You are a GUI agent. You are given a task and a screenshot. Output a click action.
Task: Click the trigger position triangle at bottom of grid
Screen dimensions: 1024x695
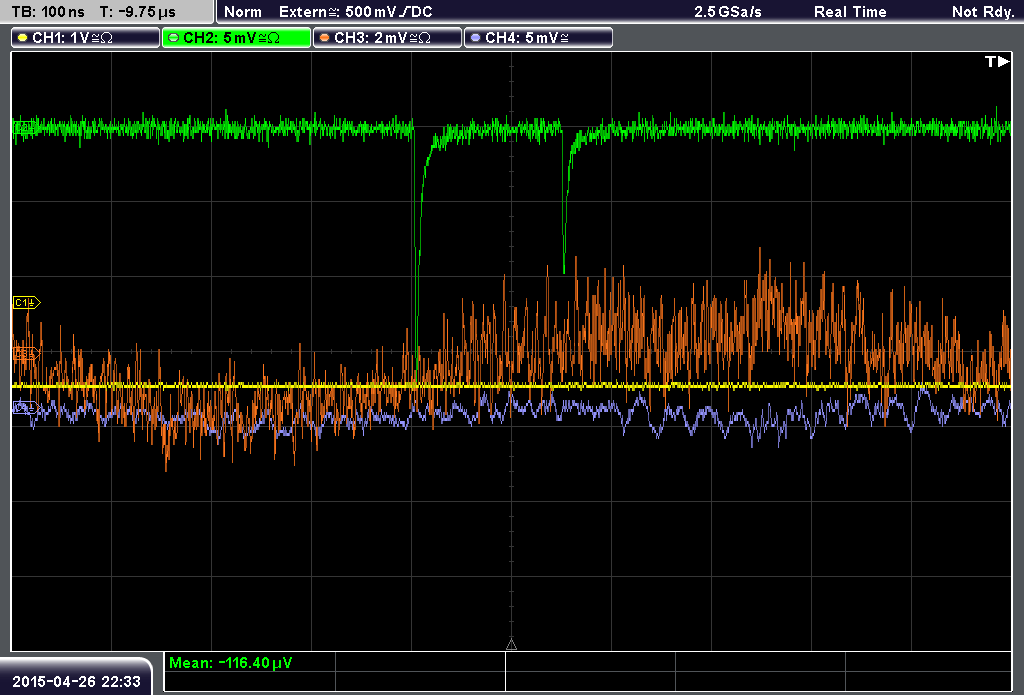coord(511,645)
